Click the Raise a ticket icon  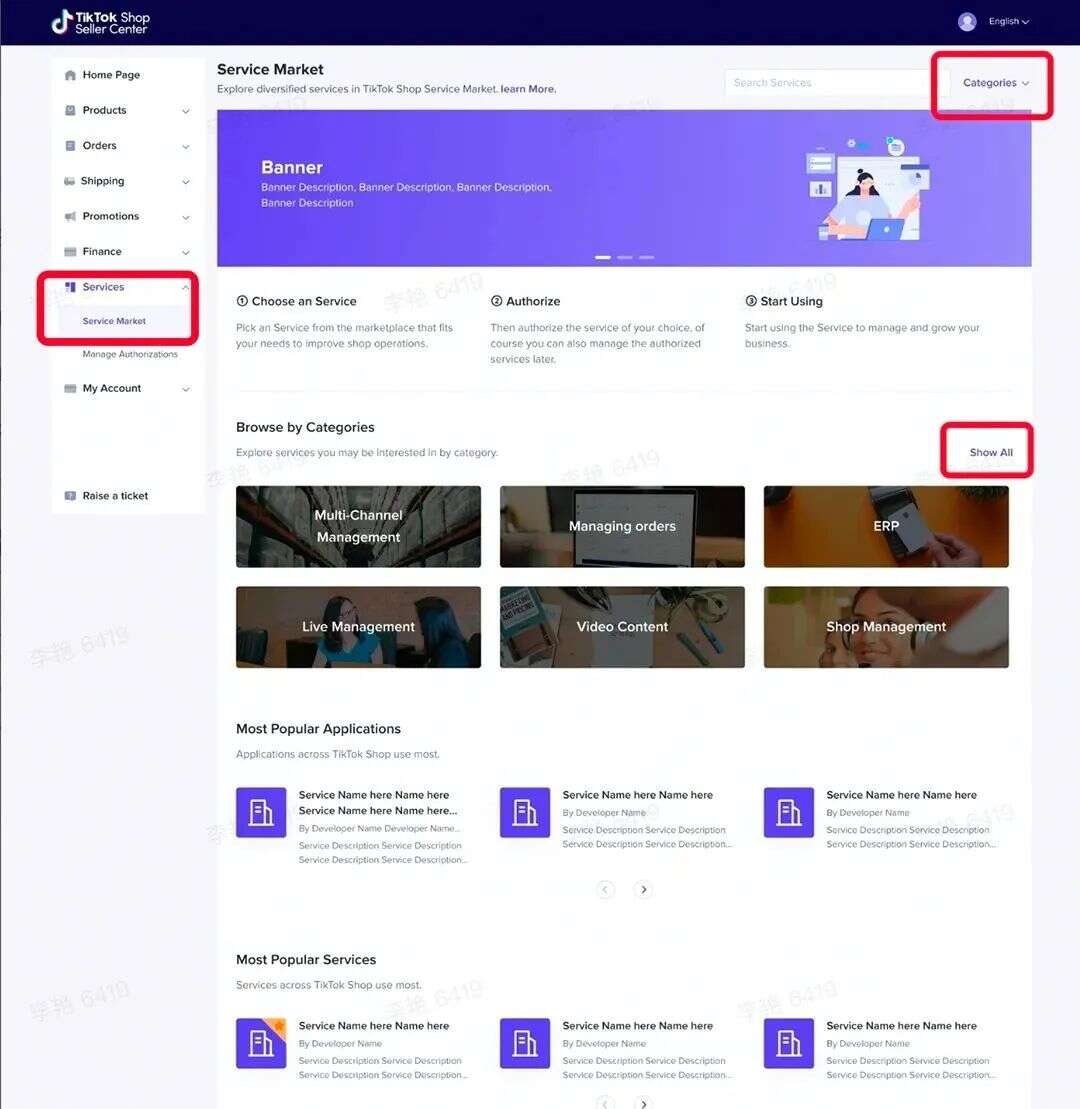70,495
